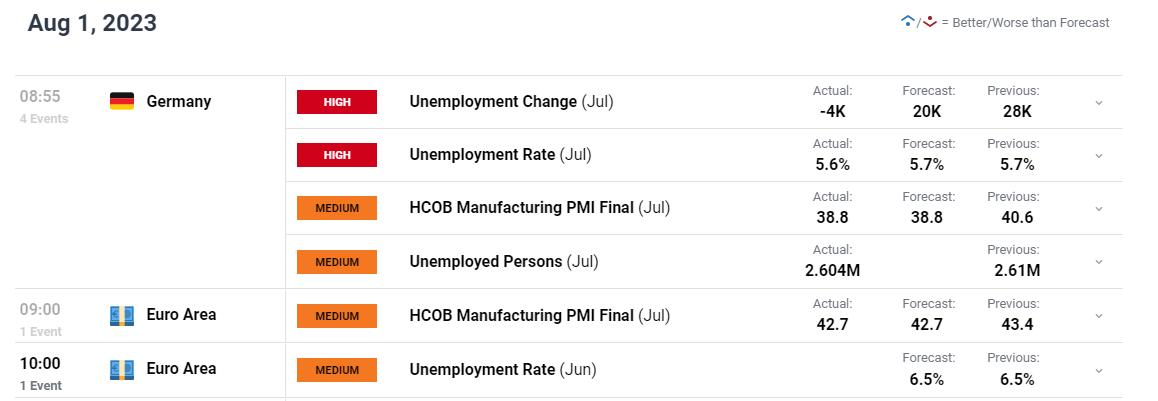The image size is (1158, 401).
Task: Open the Unemployment Change (Jul) event
Action: pyautogui.click(x=511, y=102)
